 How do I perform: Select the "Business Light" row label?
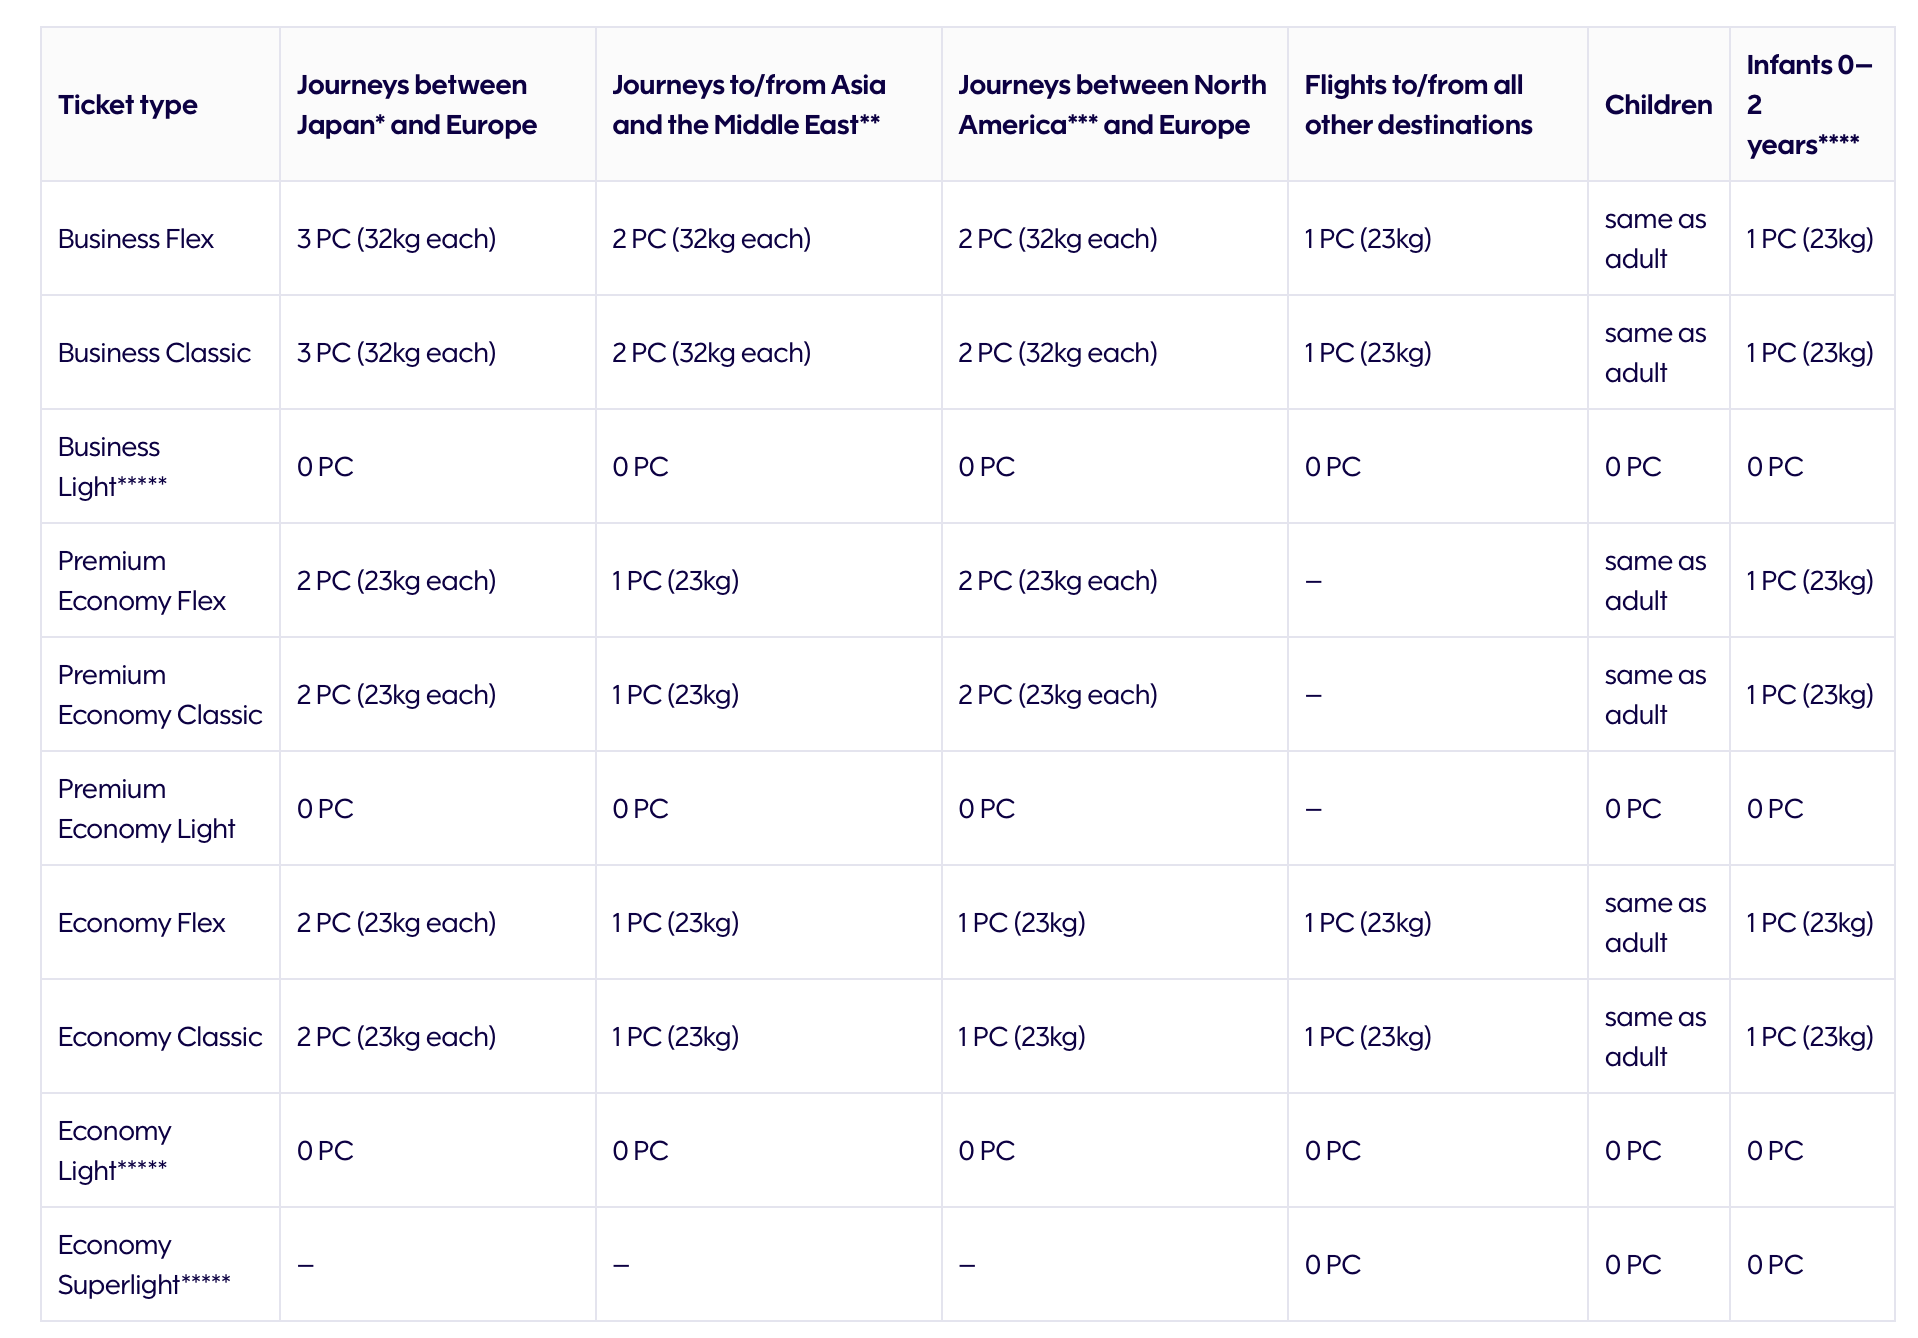coord(112,467)
